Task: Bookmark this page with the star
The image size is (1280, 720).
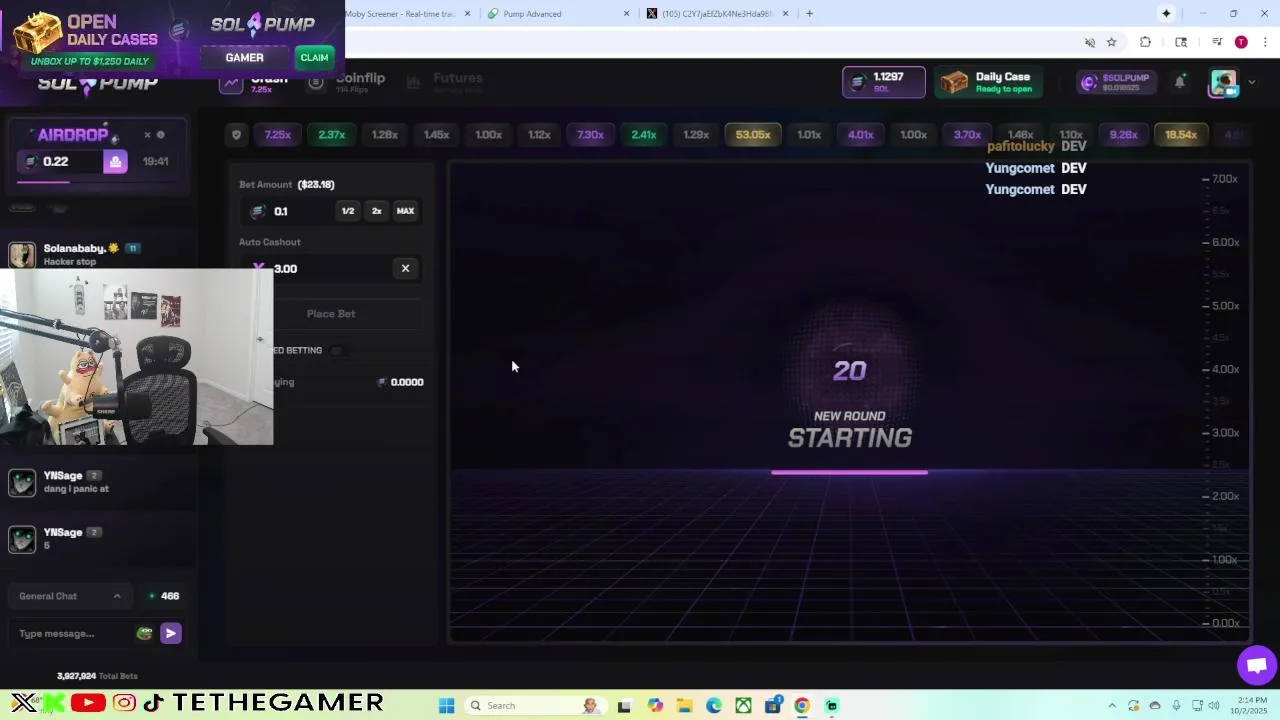Action: tap(1111, 42)
